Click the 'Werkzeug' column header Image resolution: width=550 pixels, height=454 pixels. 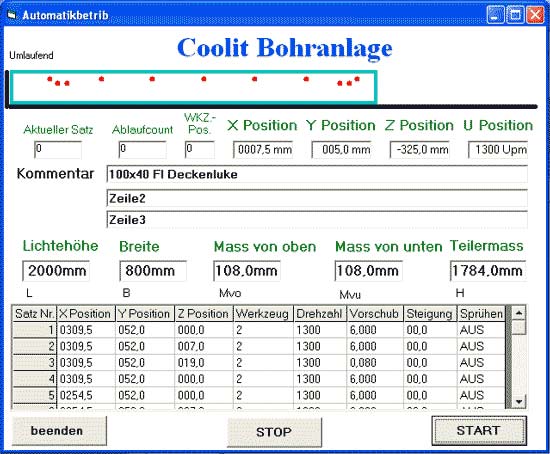pyautogui.click(x=263, y=314)
